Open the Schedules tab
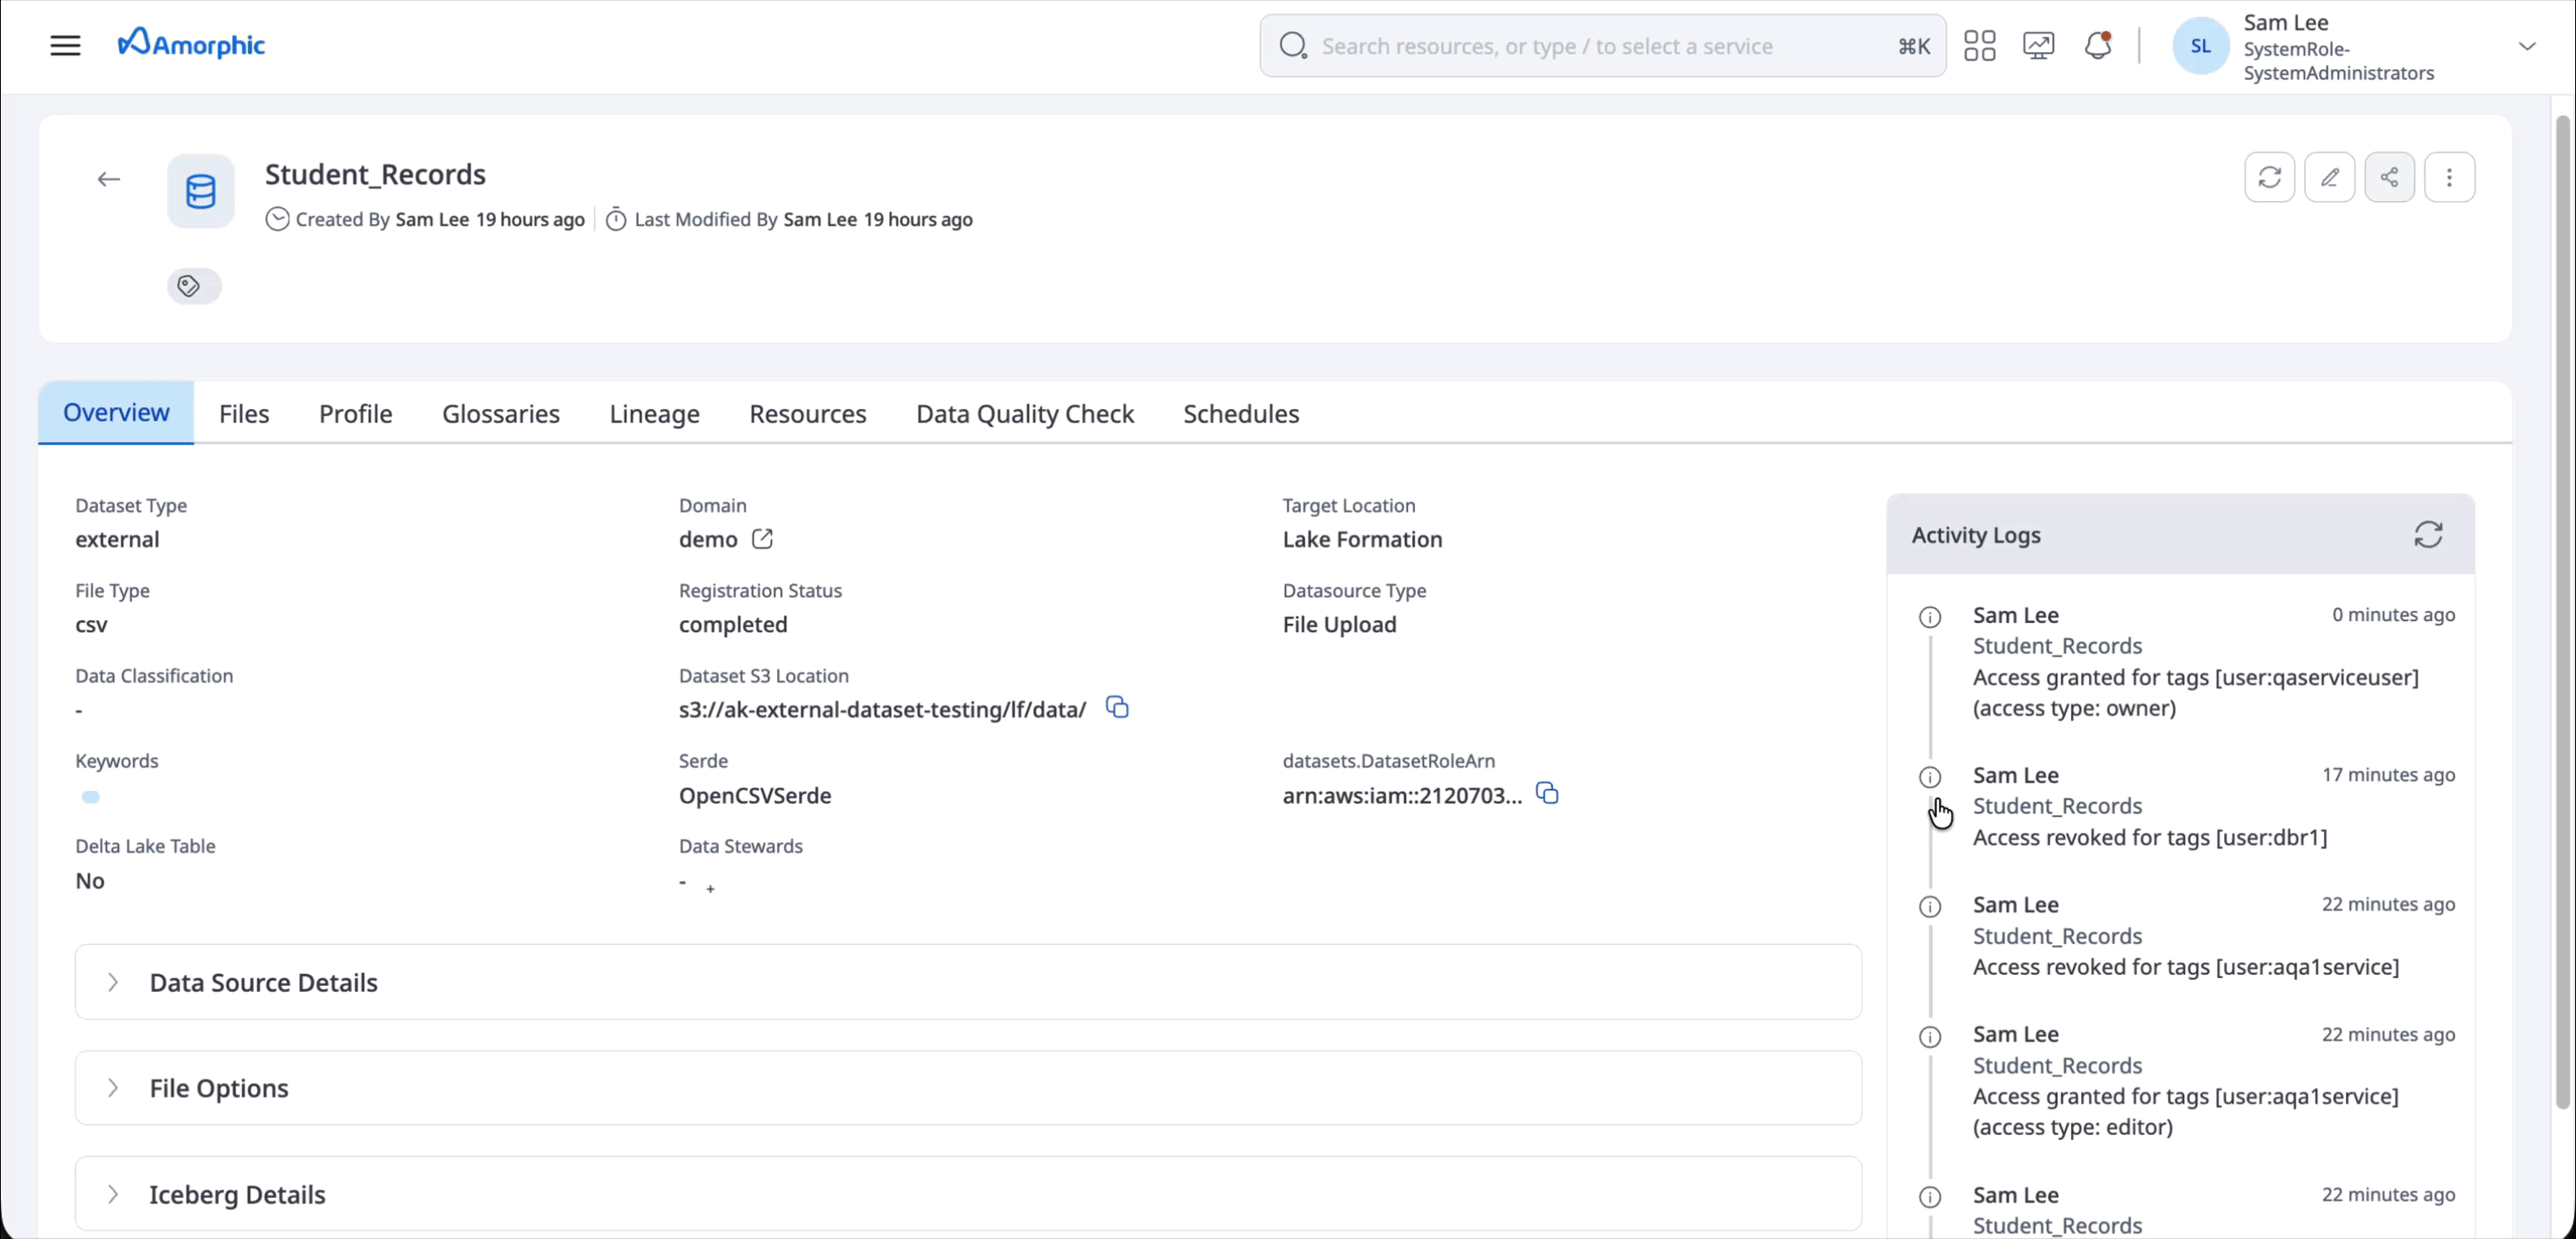The image size is (2576, 1239). (1241, 413)
